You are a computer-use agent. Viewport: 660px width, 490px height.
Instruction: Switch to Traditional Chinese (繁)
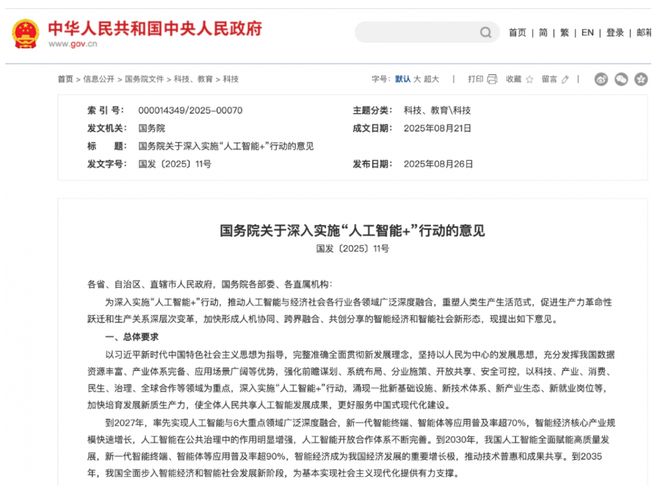(566, 32)
